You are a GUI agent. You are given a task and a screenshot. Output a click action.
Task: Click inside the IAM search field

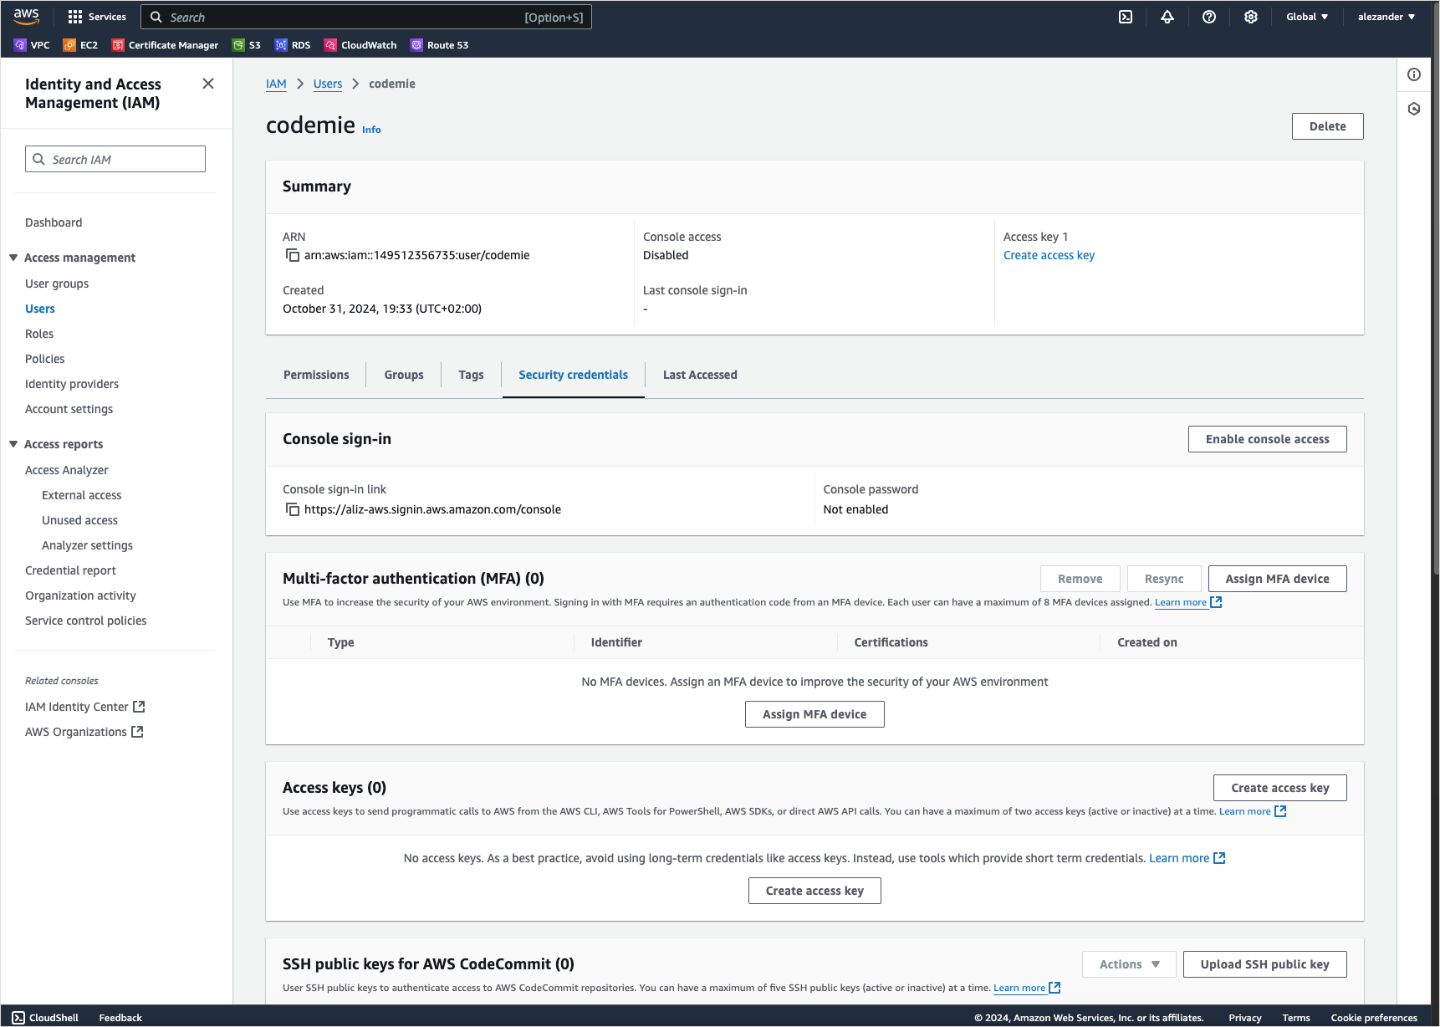pyautogui.click(x=115, y=158)
